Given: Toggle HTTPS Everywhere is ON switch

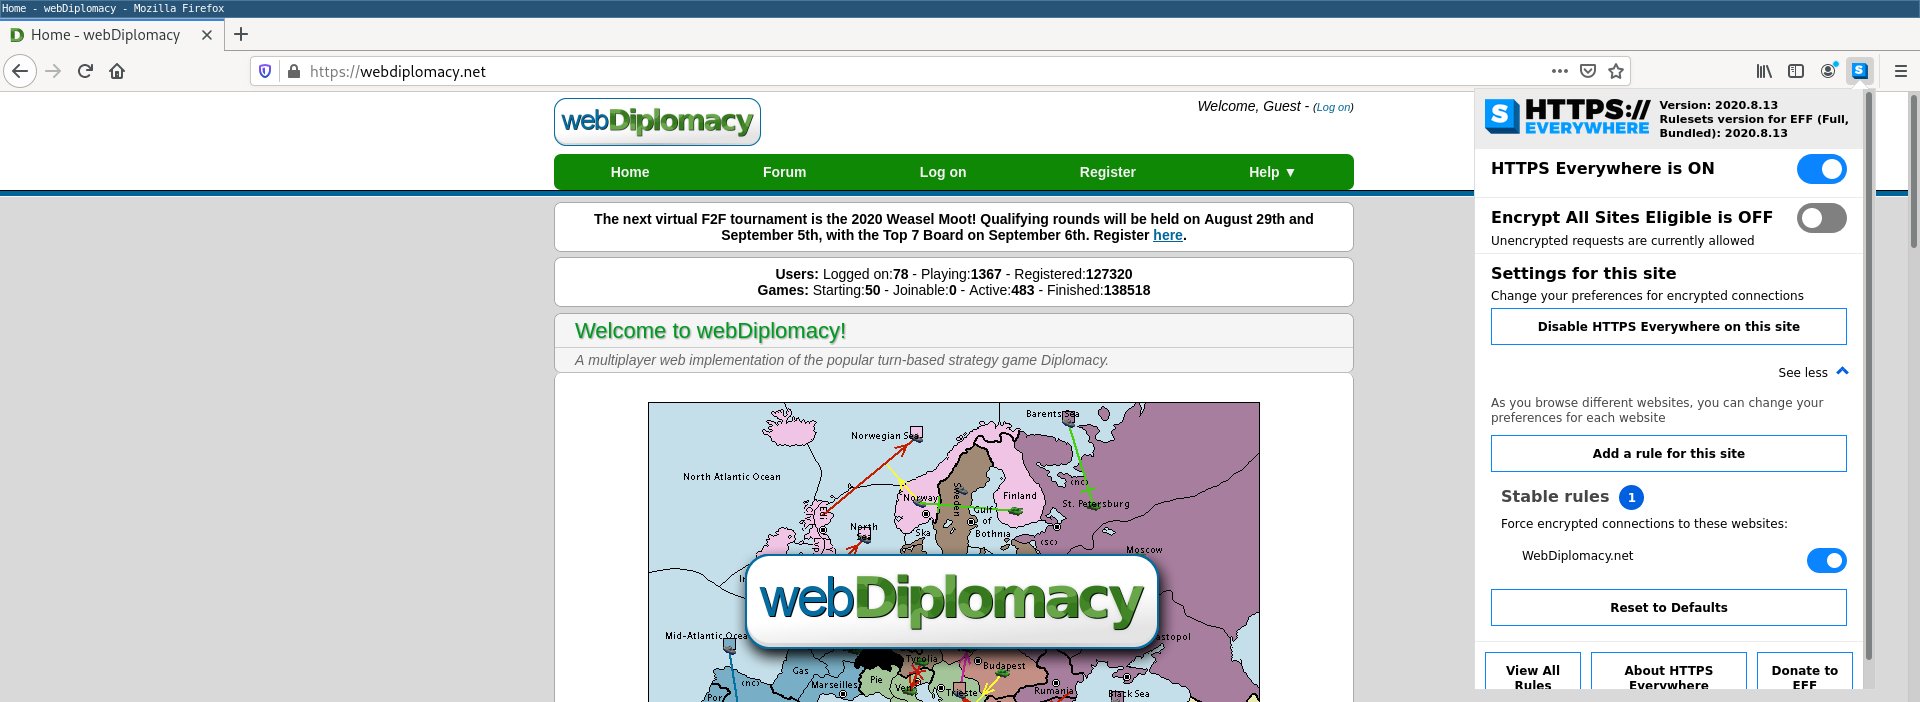Looking at the screenshot, I should 1821,169.
